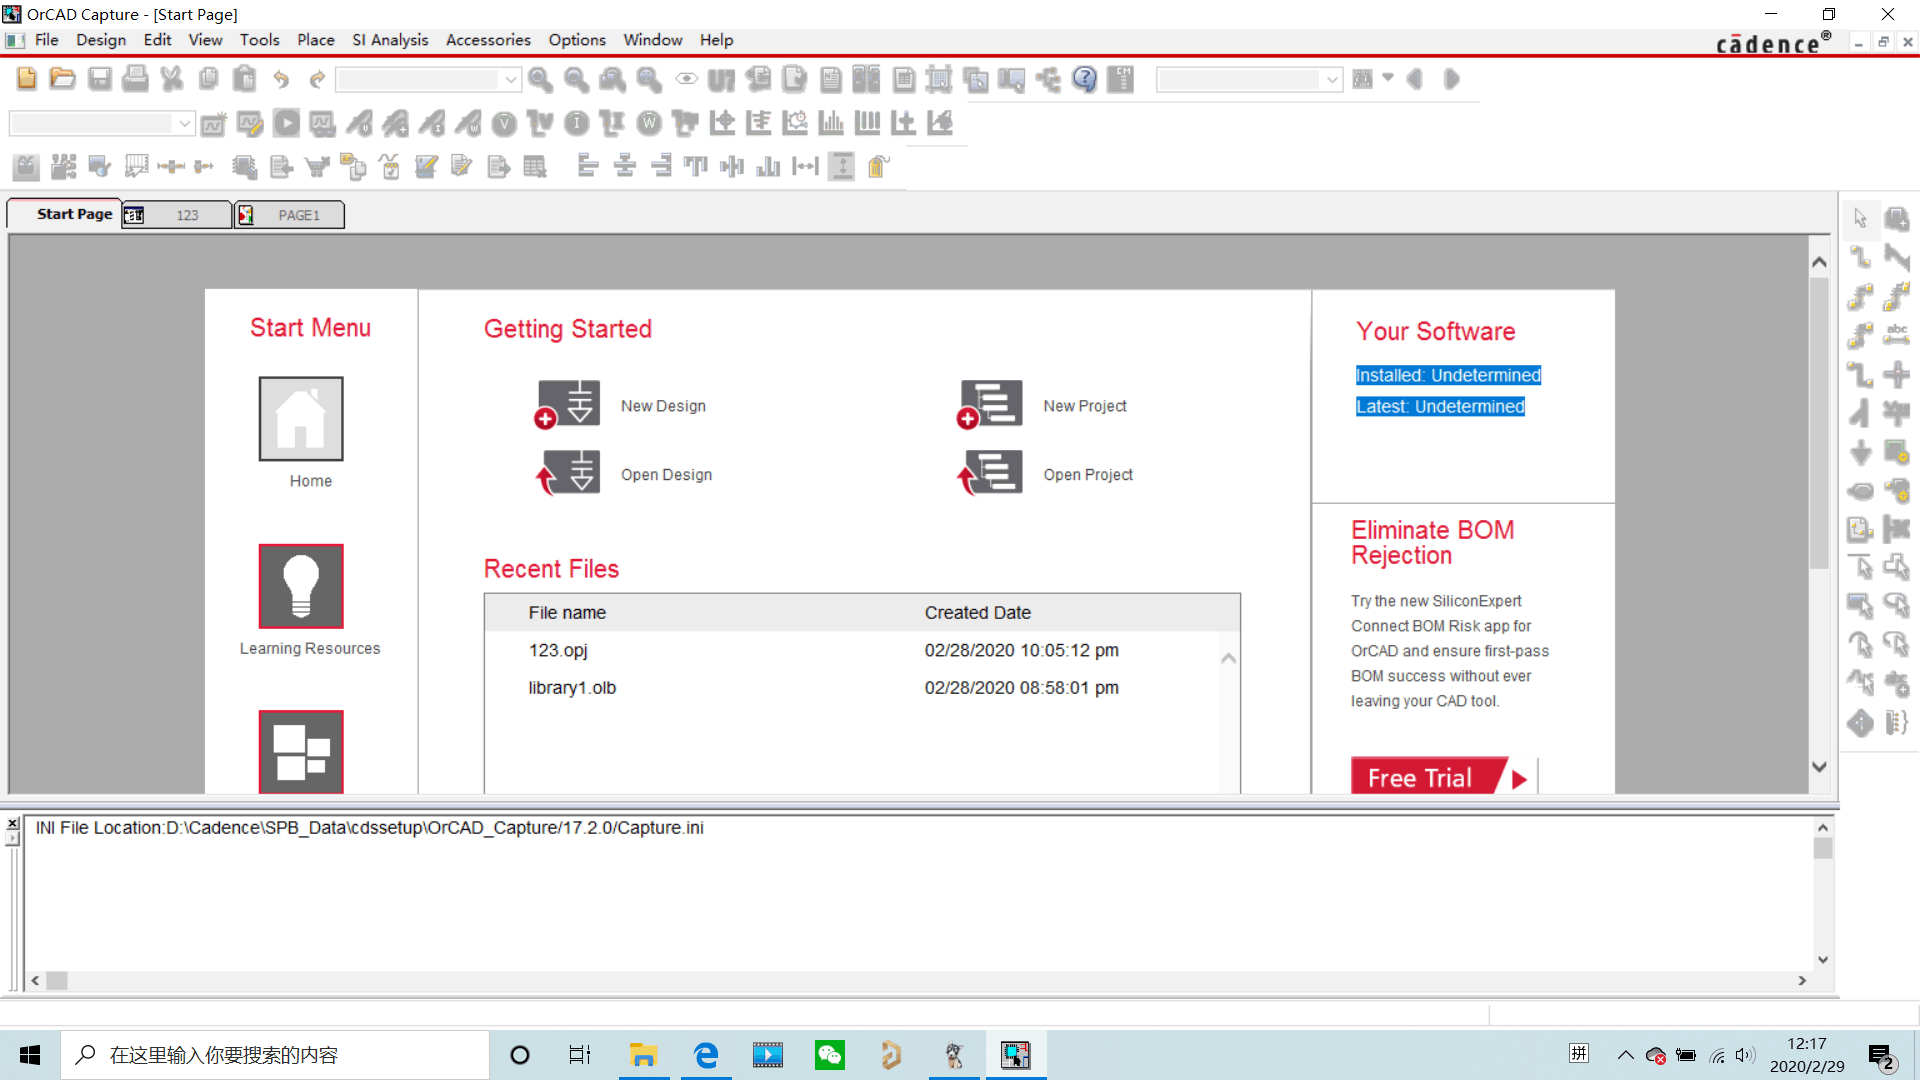This screenshot has width=1920, height=1080.
Task: Expand the part selection combo box in top toolbar
Action: (510, 79)
